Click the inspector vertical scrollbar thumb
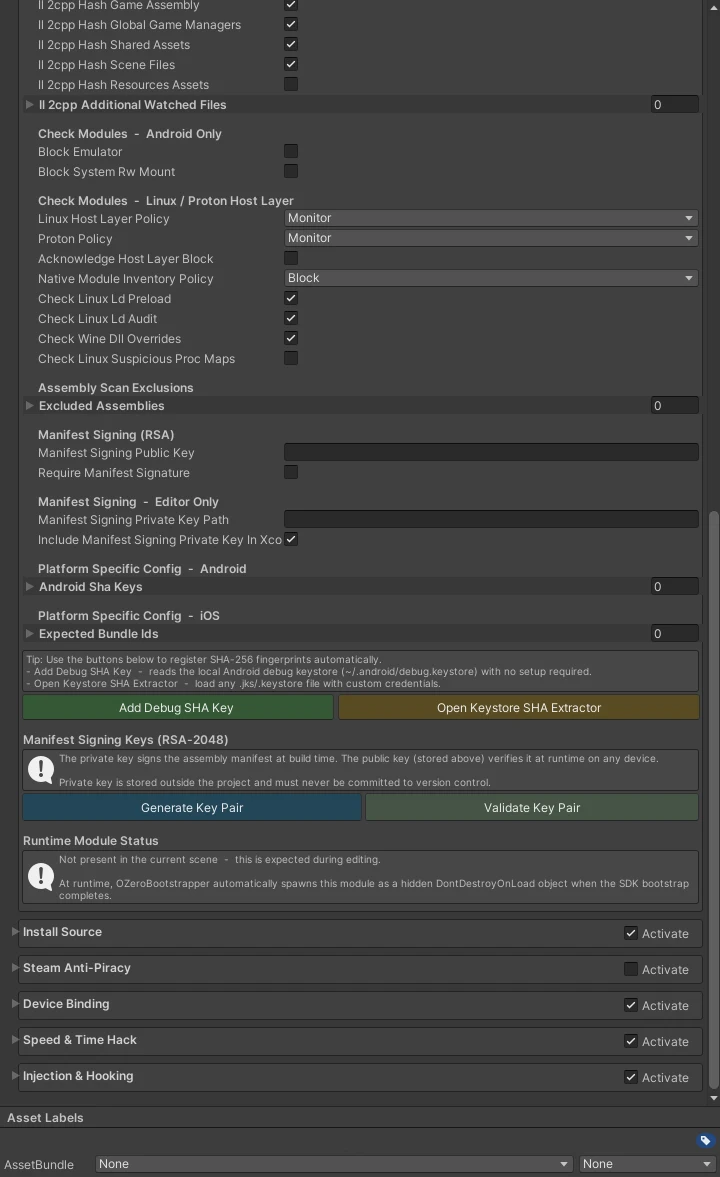The height and width of the screenshot is (1177, 720). 714,800
